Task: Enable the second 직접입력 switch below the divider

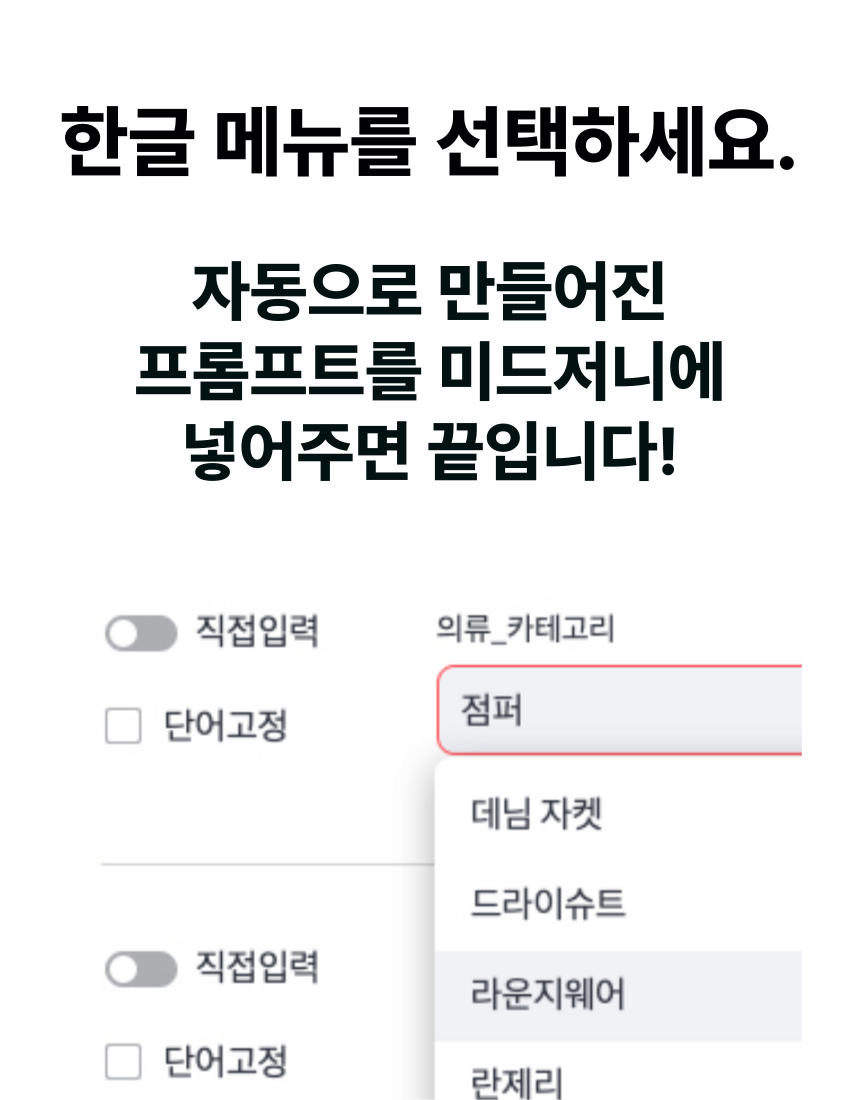Action: pos(141,970)
